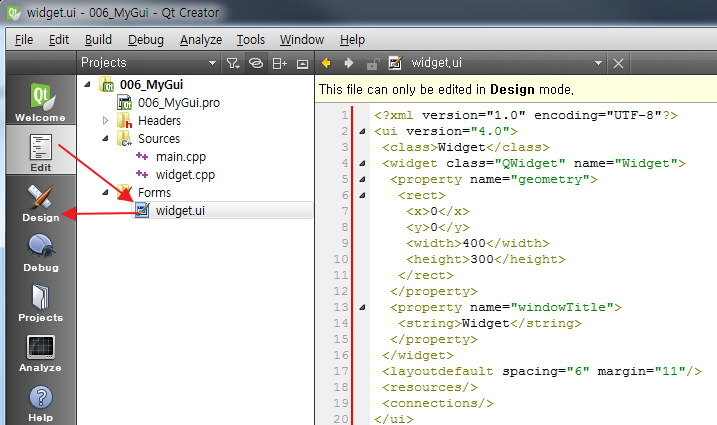Click the <width>400</width> line
Image resolution: width=717 pixels, height=425 pixels.
coord(477,243)
